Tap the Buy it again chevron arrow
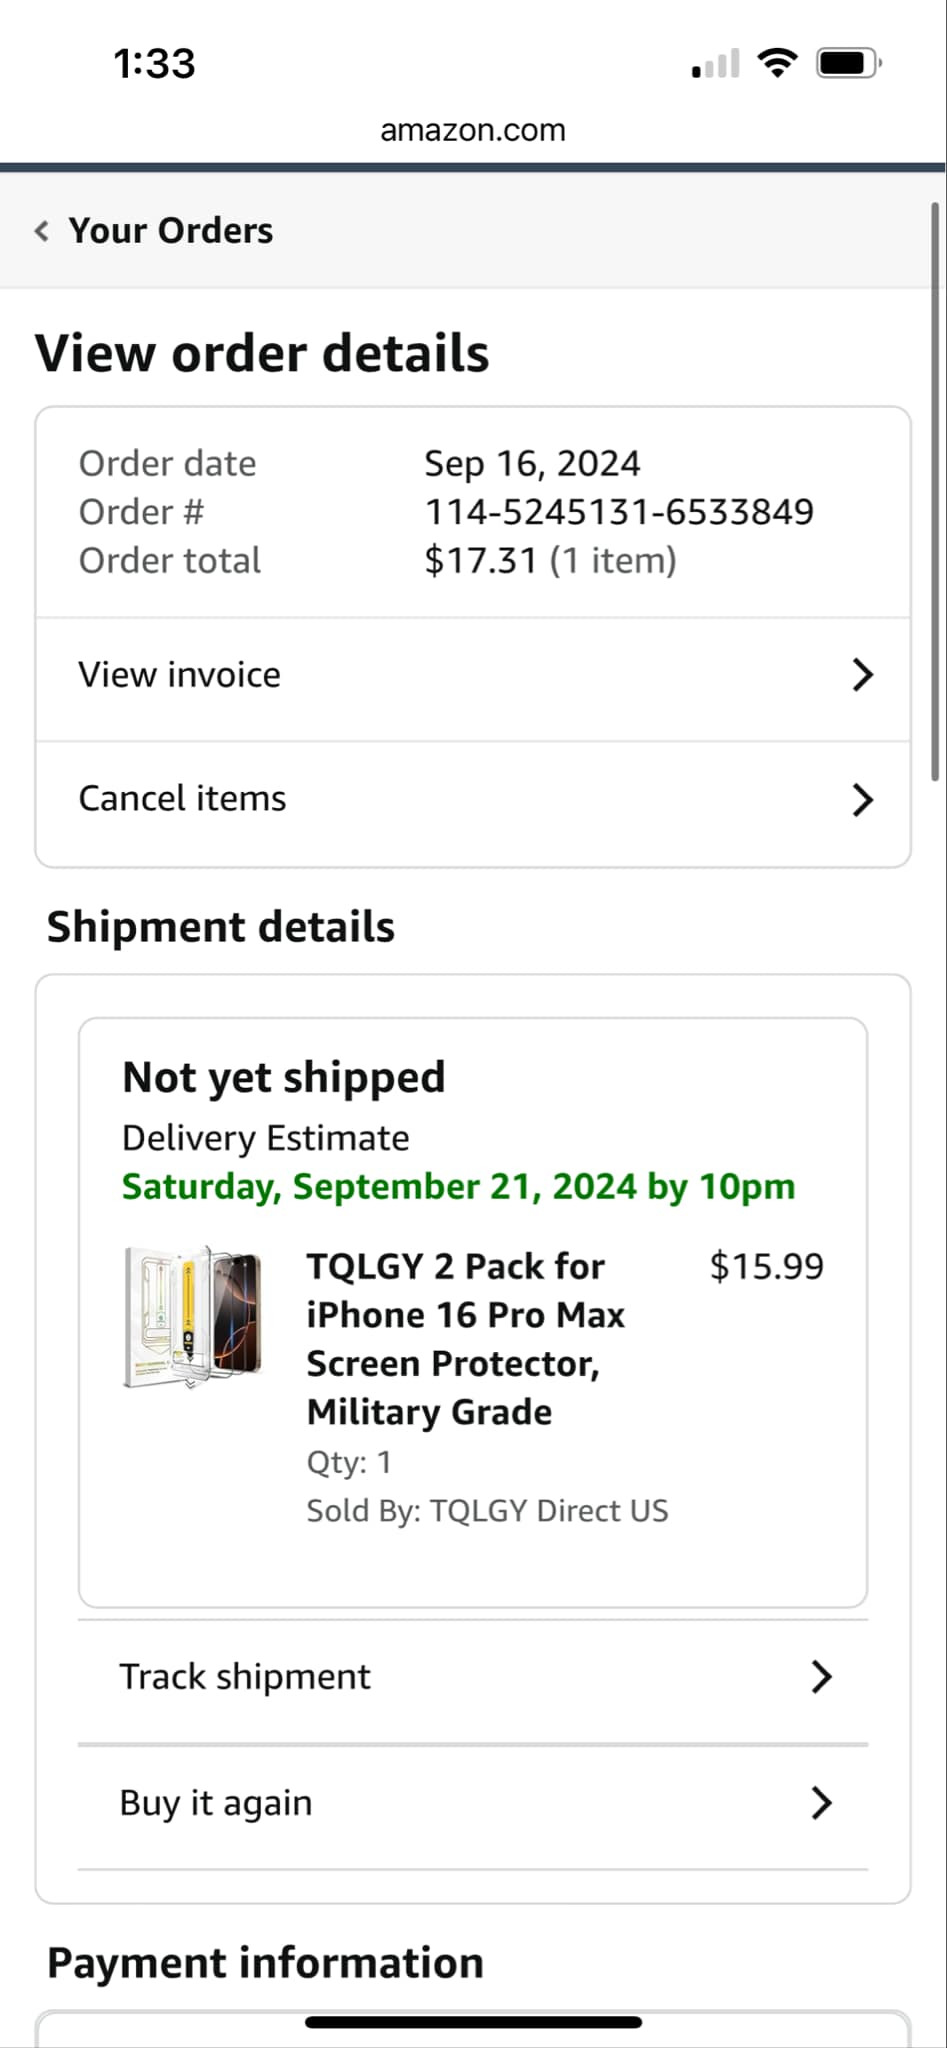947x2048 pixels. click(x=821, y=1803)
